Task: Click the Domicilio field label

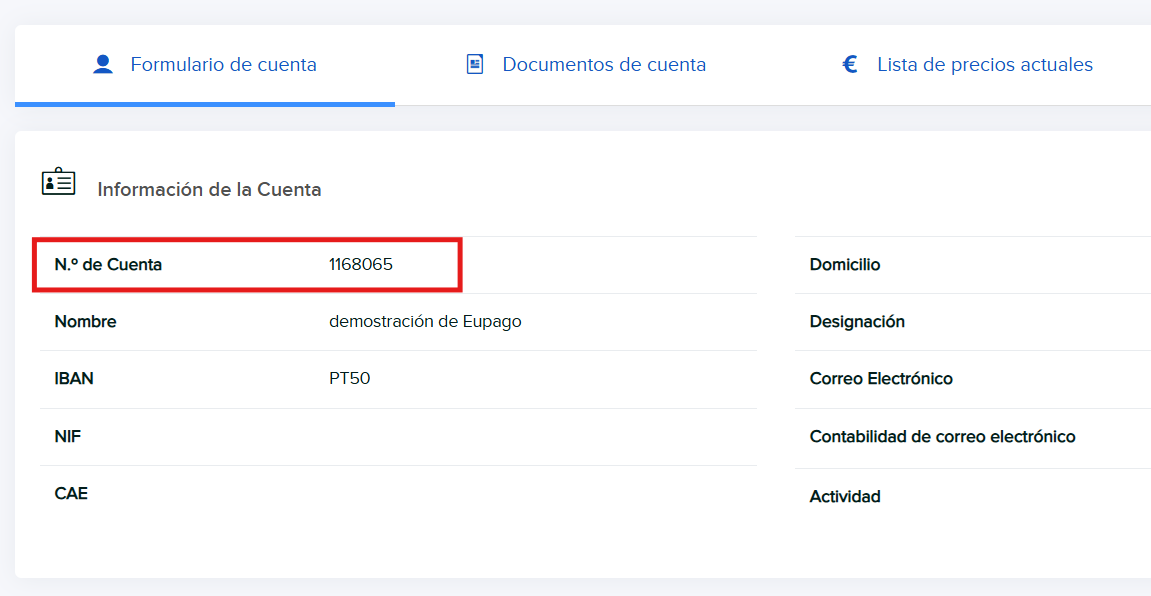Action: point(845,265)
